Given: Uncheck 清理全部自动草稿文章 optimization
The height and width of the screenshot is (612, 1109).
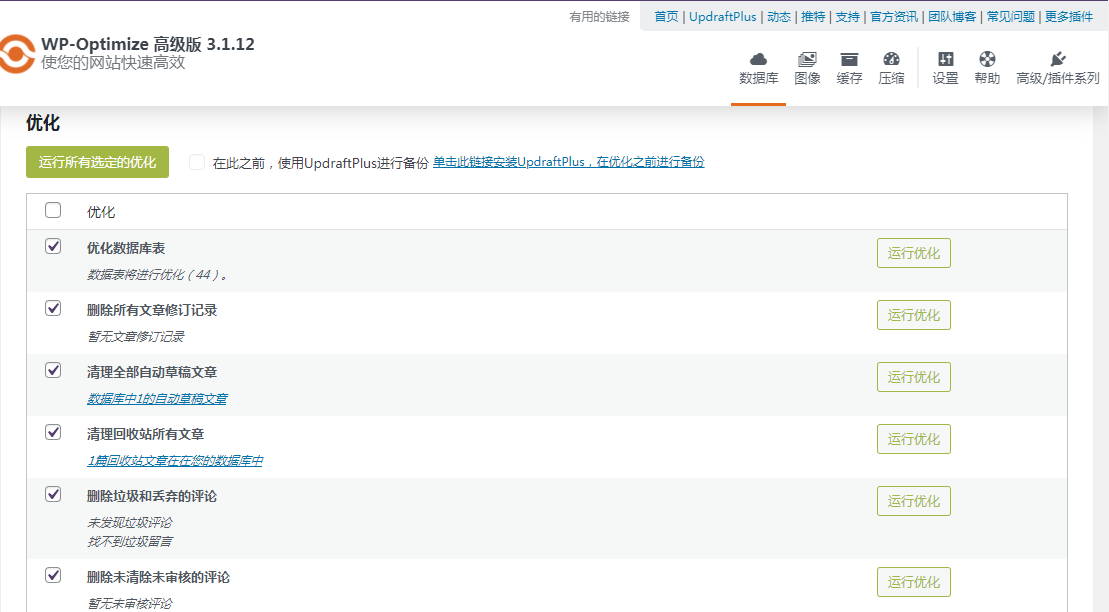Looking at the screenshot, I should click(x=53, y=371).
